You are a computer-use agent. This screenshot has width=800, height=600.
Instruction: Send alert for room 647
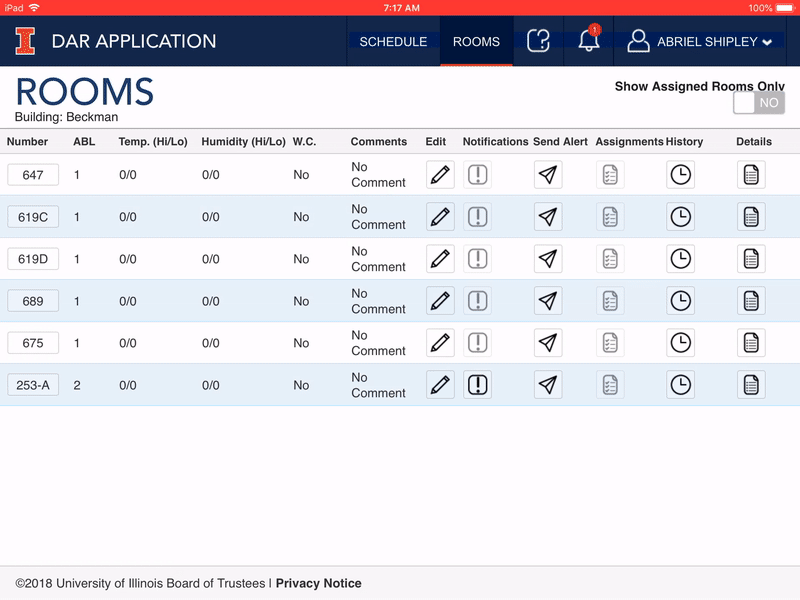[548, 175]
